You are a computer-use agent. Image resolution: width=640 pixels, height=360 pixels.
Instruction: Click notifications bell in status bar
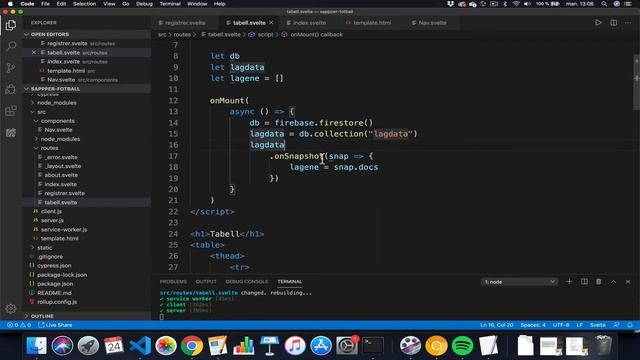click(x=630, y=325)
